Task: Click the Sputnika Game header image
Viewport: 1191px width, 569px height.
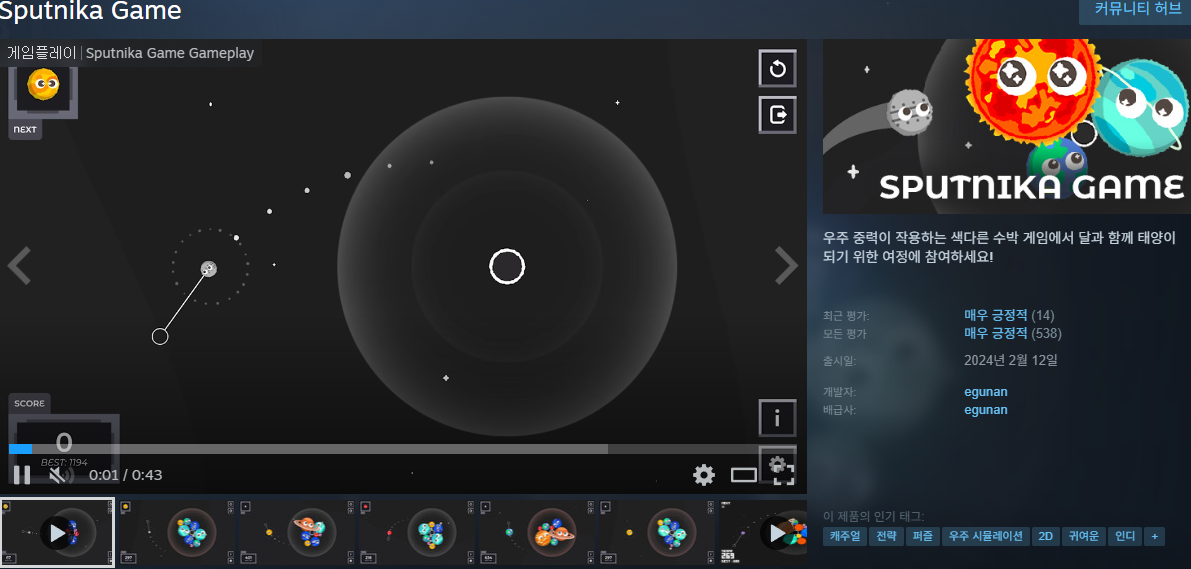Action: tap(1007, 126)
